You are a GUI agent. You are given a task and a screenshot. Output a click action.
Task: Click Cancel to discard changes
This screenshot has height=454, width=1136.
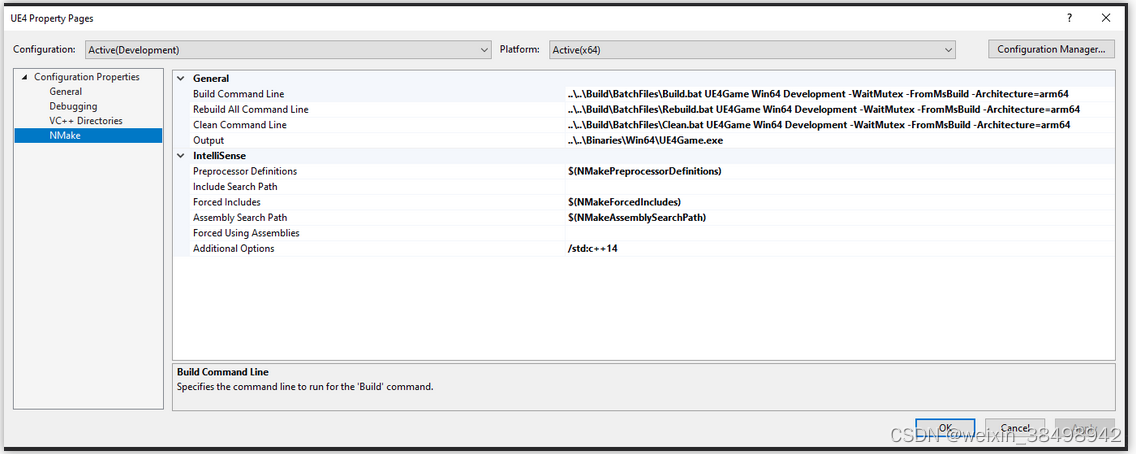(1015, 428)
